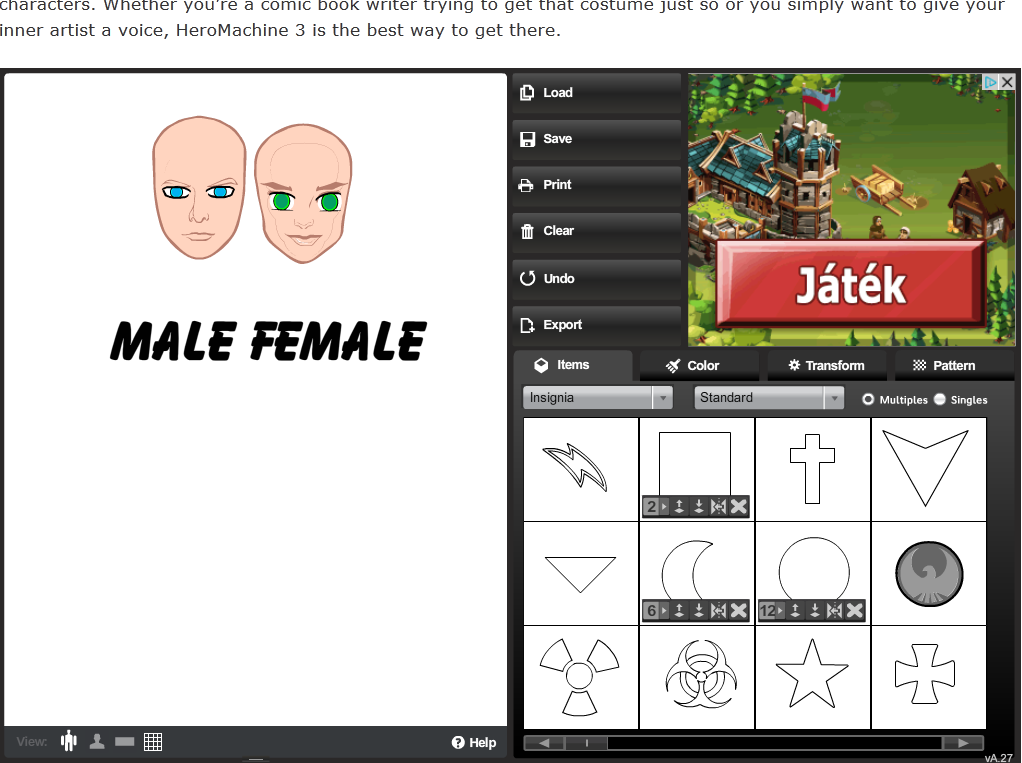This screenshot has height=763, width=1022.
Task: Toggle the grid view icon
Action: coord(153,741)
